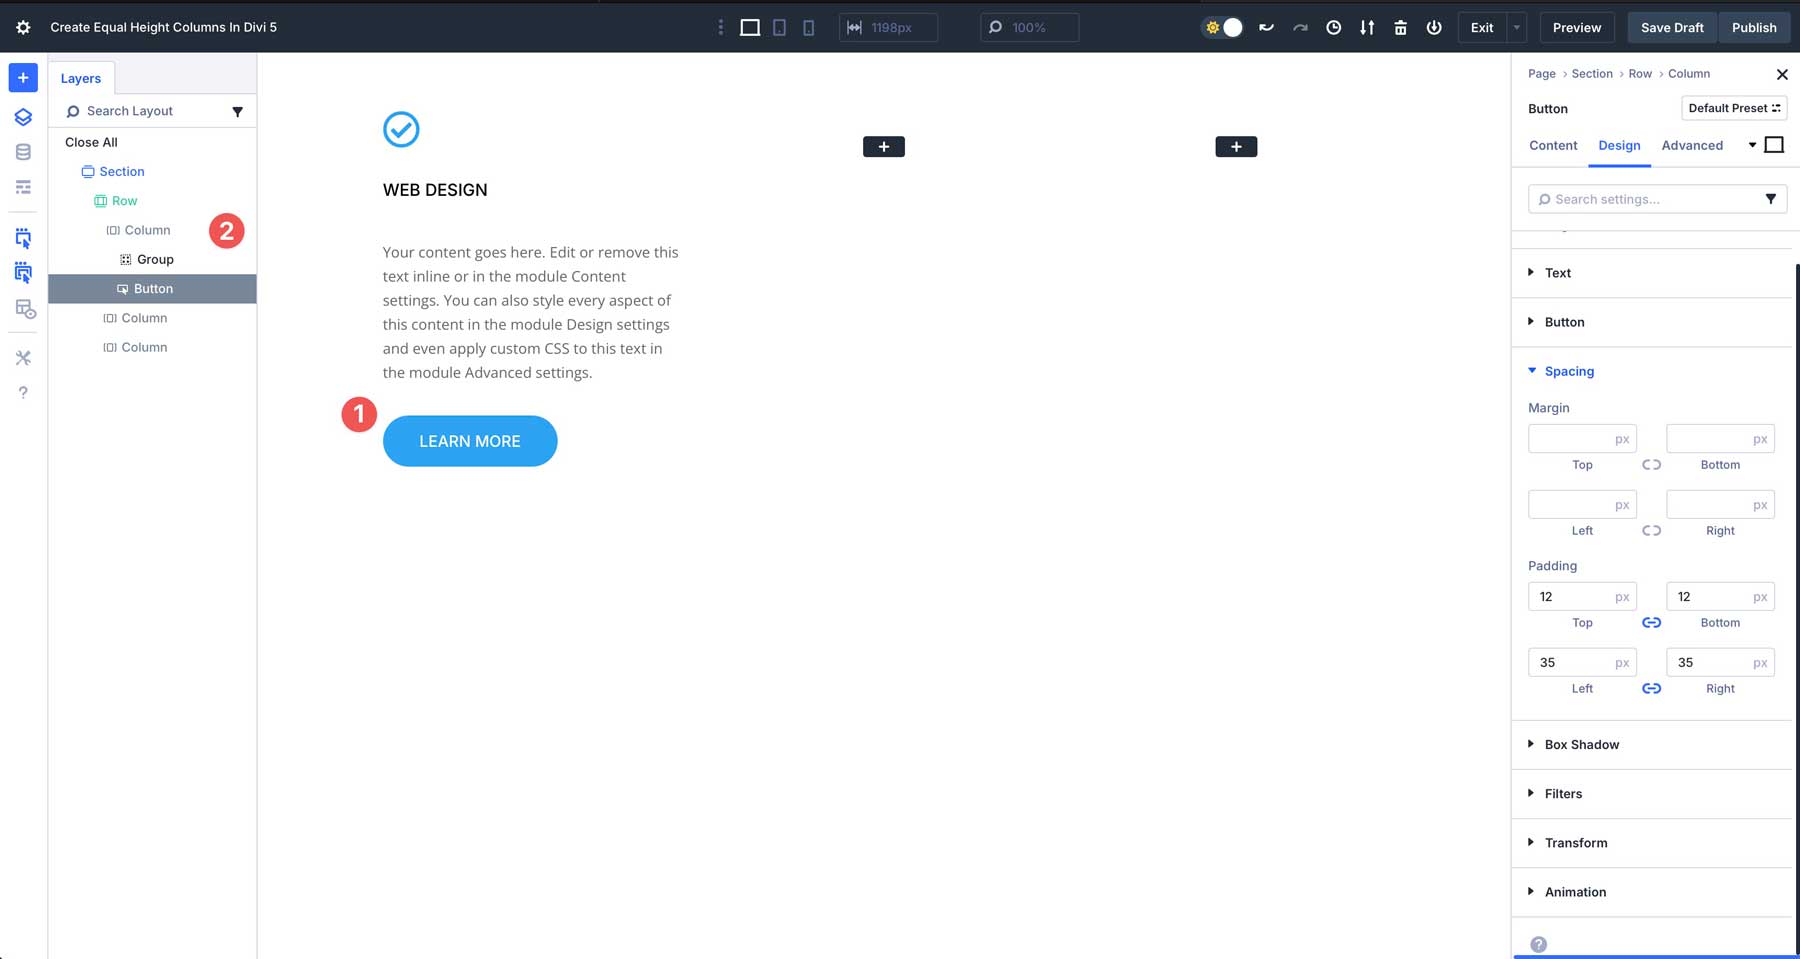1800x959 pixels.
Task: Click the help bubble at settings panel bottom
Action: point(1539,944)
